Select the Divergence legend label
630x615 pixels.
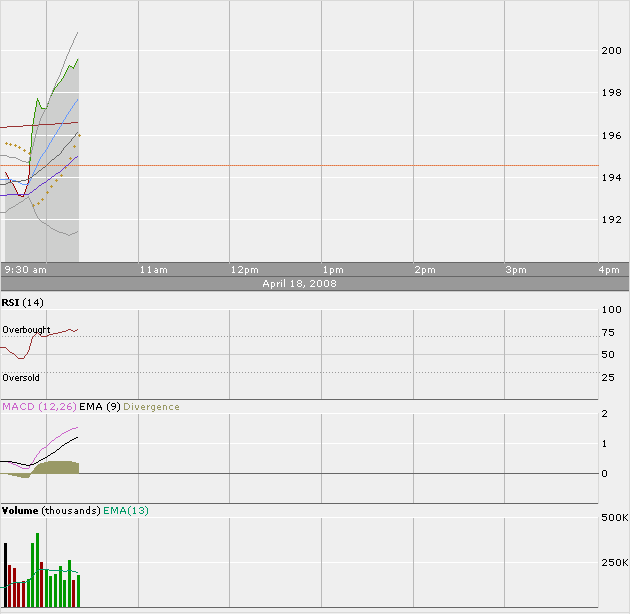152,407
